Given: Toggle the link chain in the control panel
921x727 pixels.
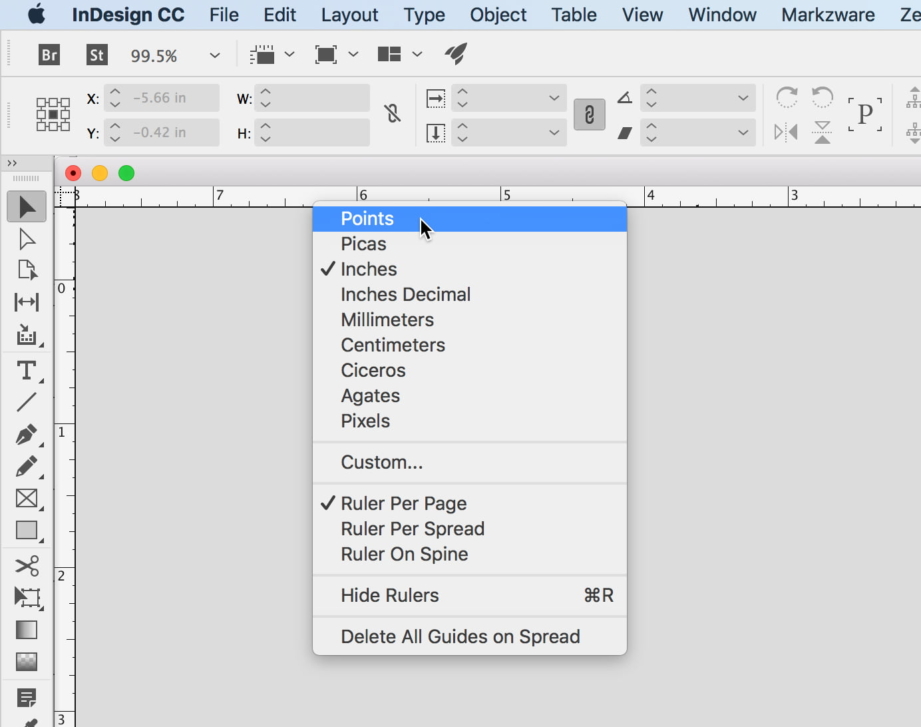Looking at the screenshot, I should [590, 114].
